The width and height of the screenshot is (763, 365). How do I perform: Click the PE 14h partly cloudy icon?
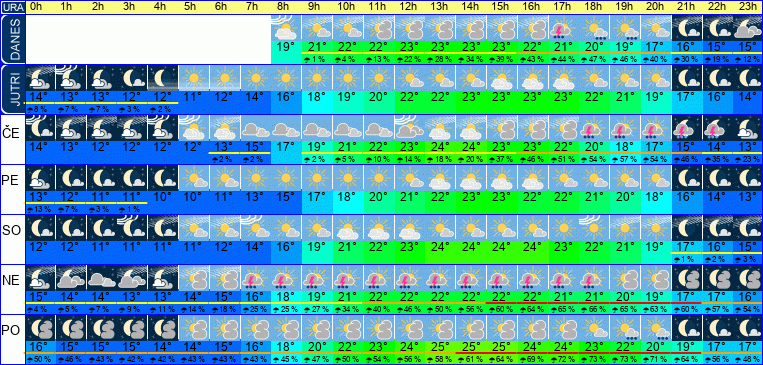coord(471,178)
